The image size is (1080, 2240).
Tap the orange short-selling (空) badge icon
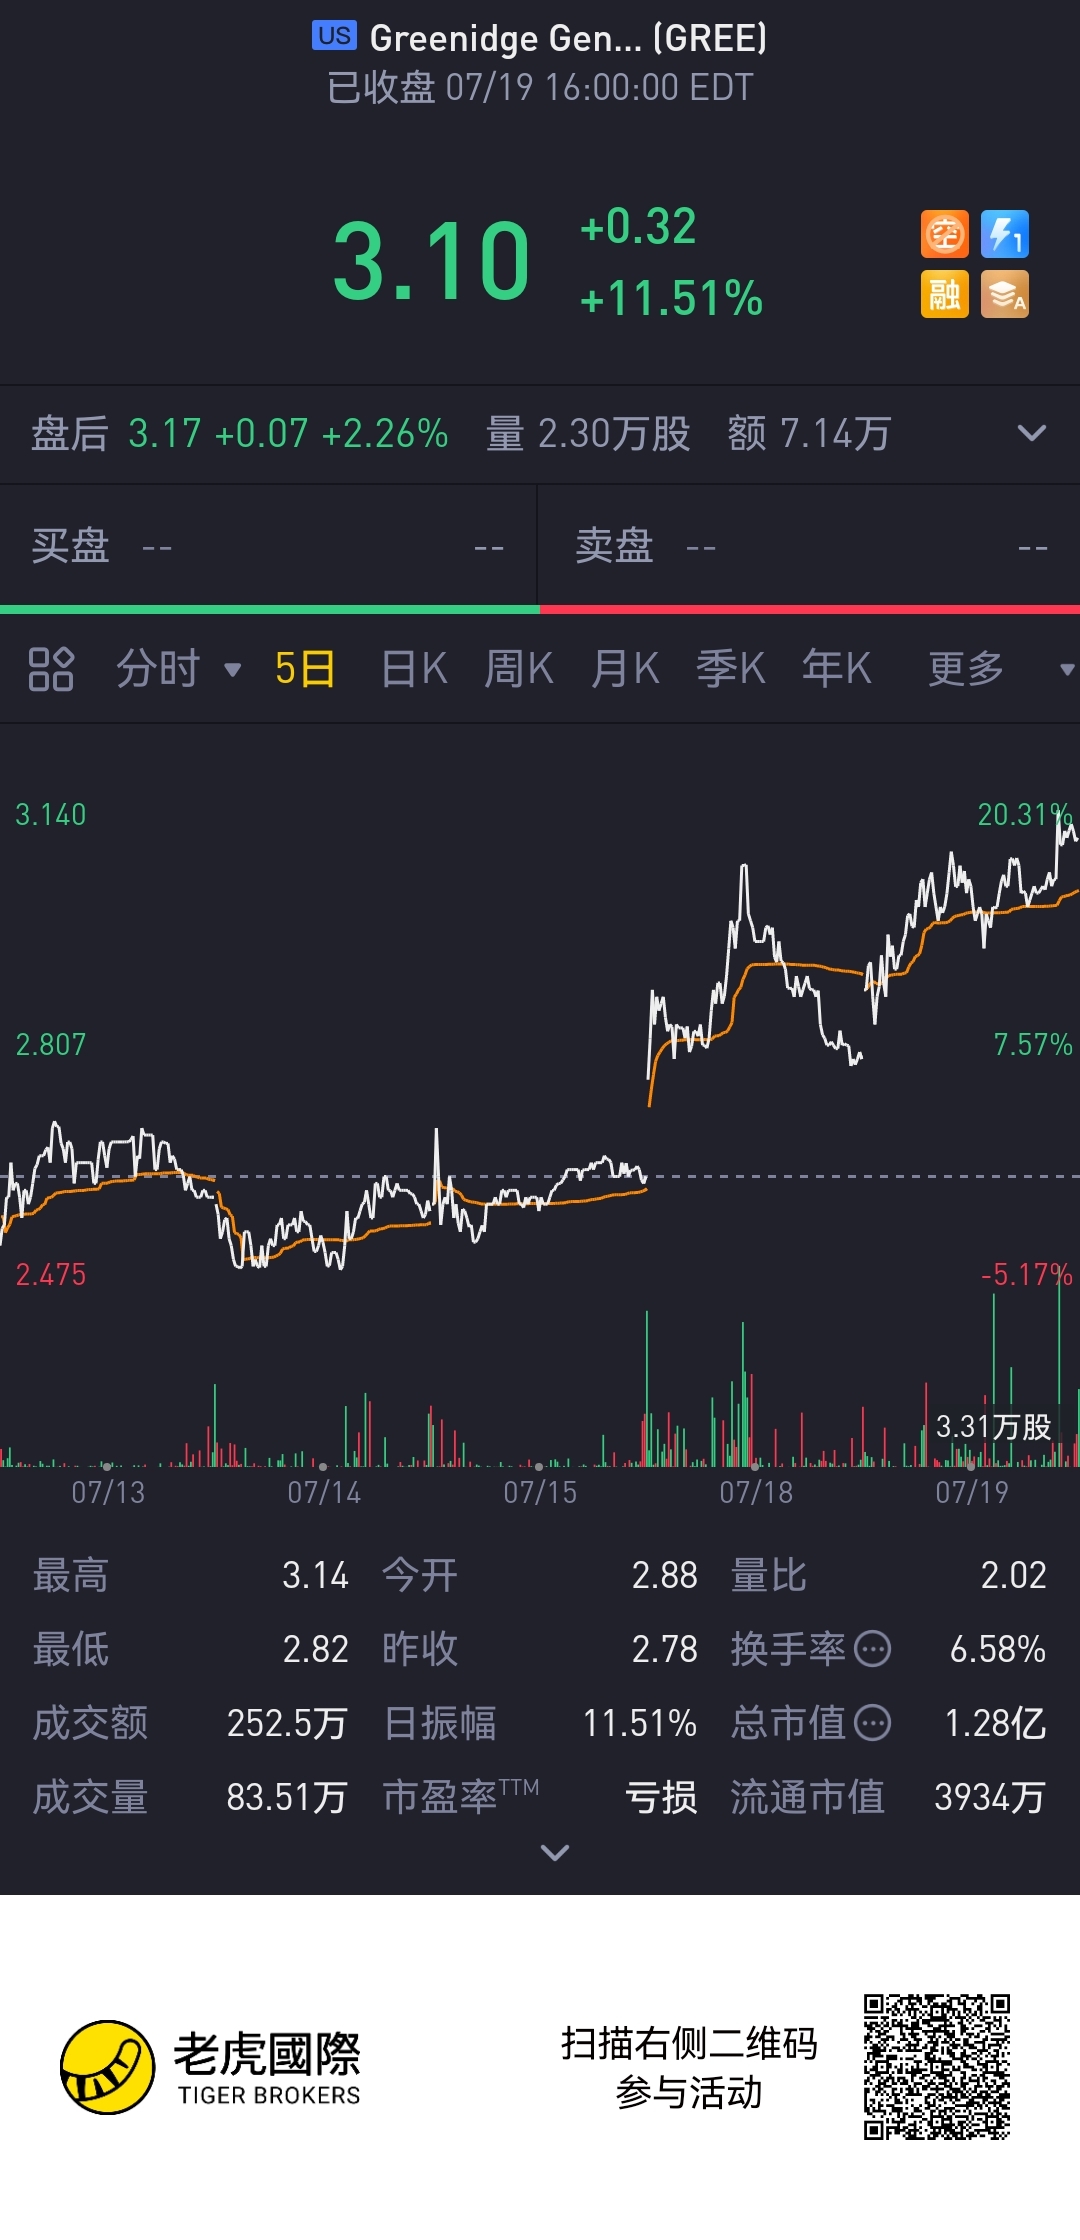click(x=945, y=235)
